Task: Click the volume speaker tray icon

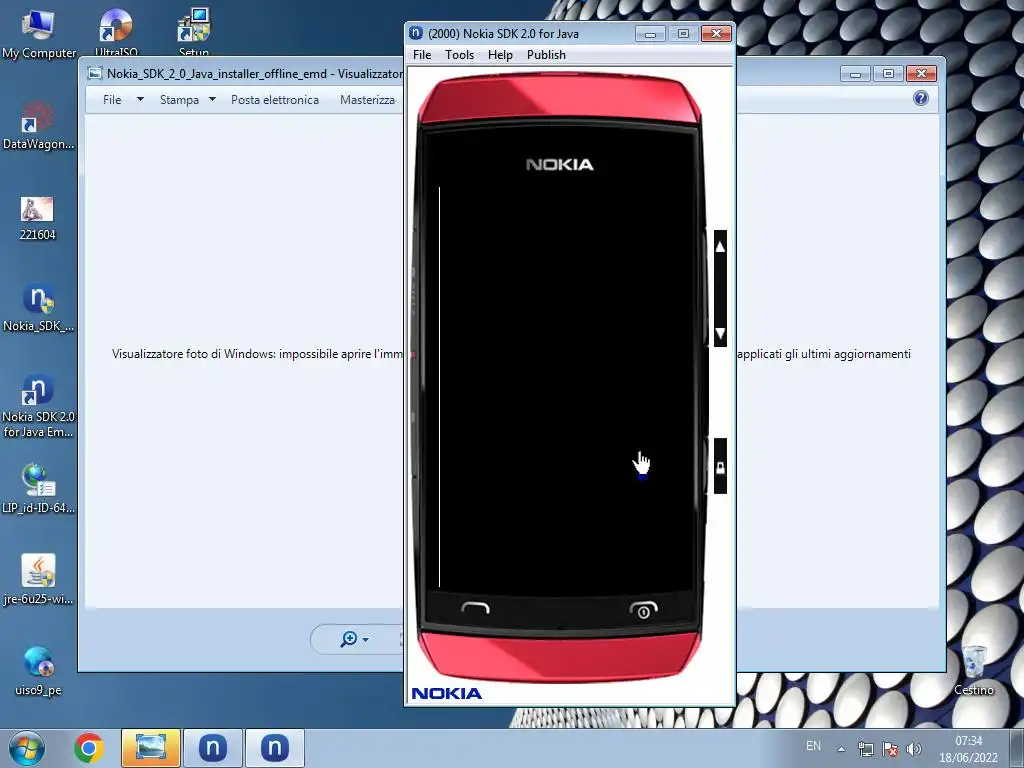Action: pyautogui.click(x=914, y=749)
